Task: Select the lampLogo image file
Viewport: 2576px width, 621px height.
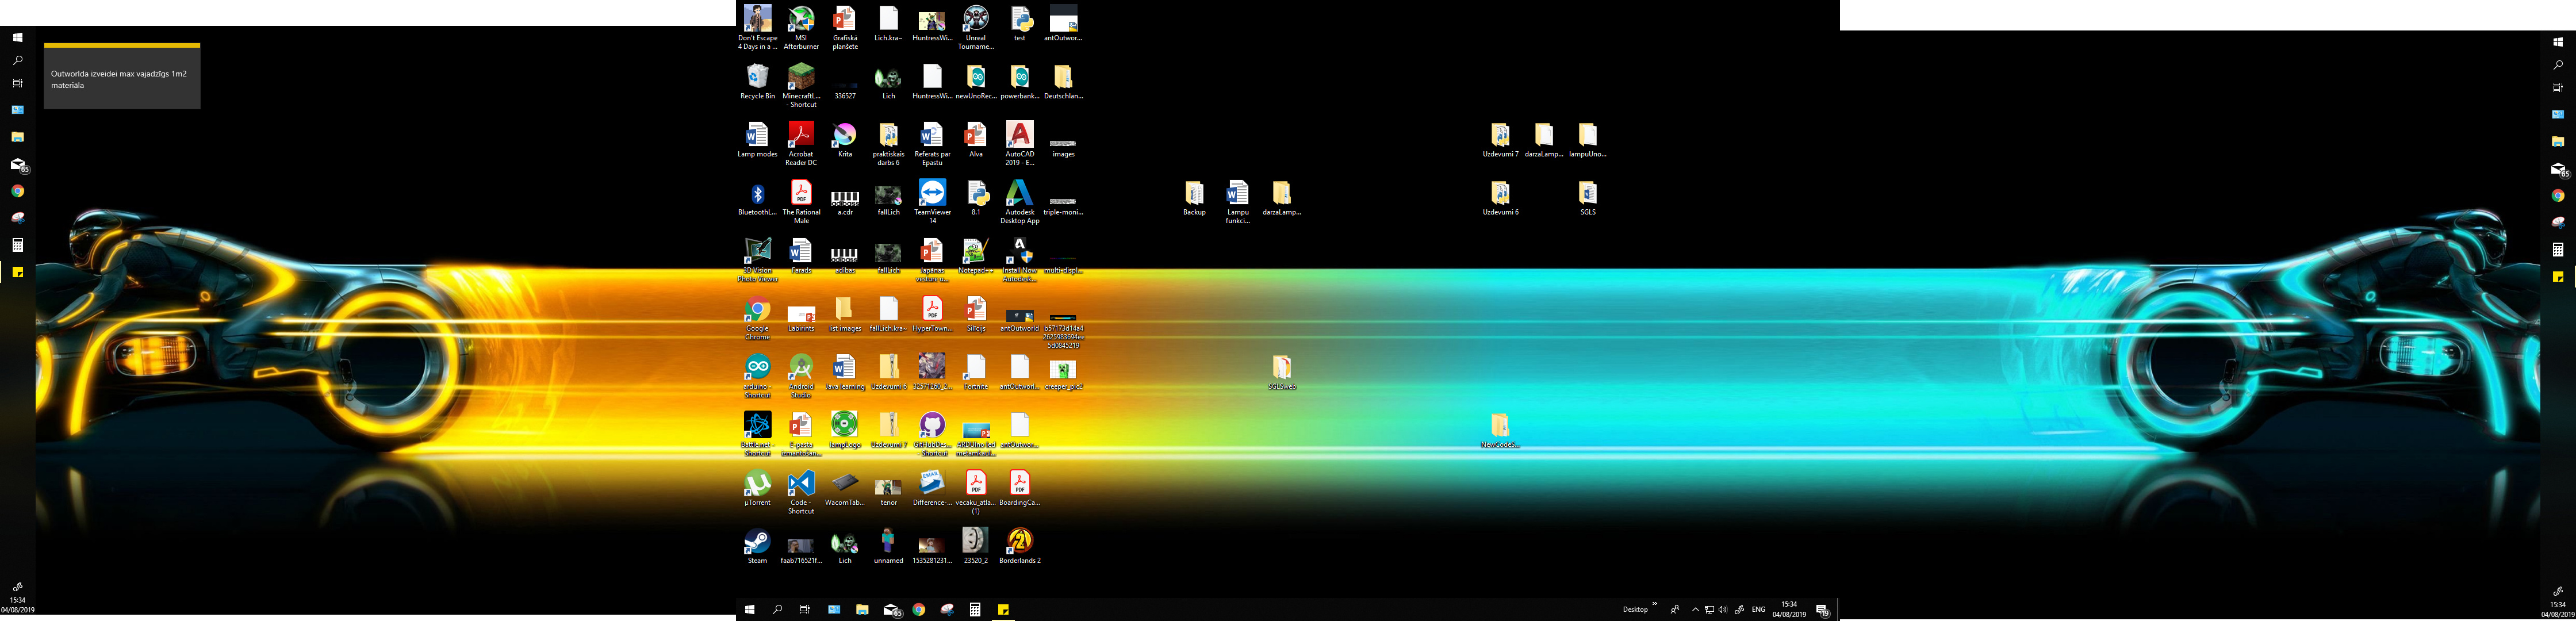Action: coord(845,430)
